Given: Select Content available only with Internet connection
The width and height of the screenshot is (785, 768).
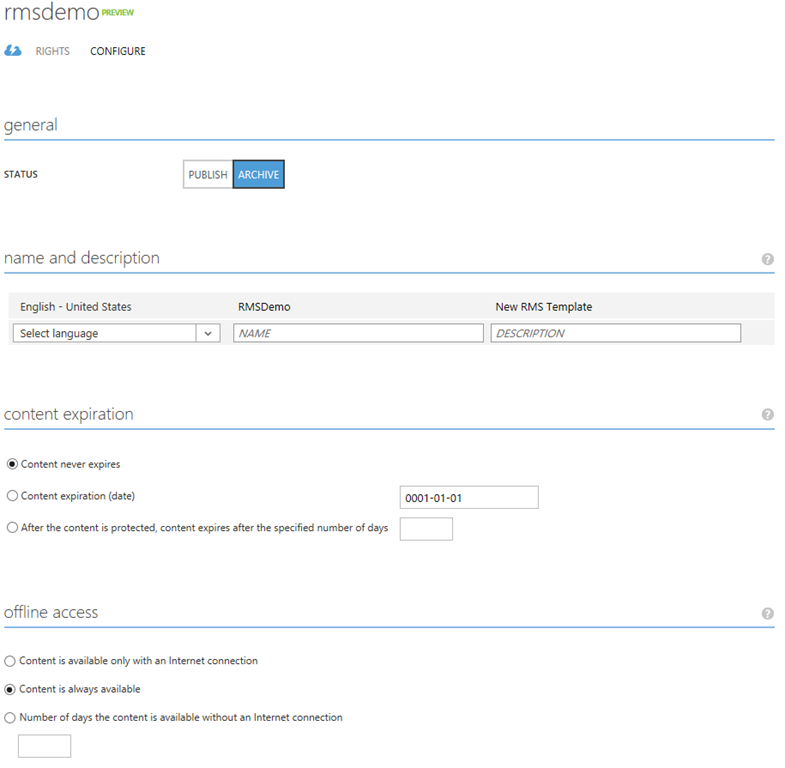Looking at the screenshot, I should pos(10,661).
